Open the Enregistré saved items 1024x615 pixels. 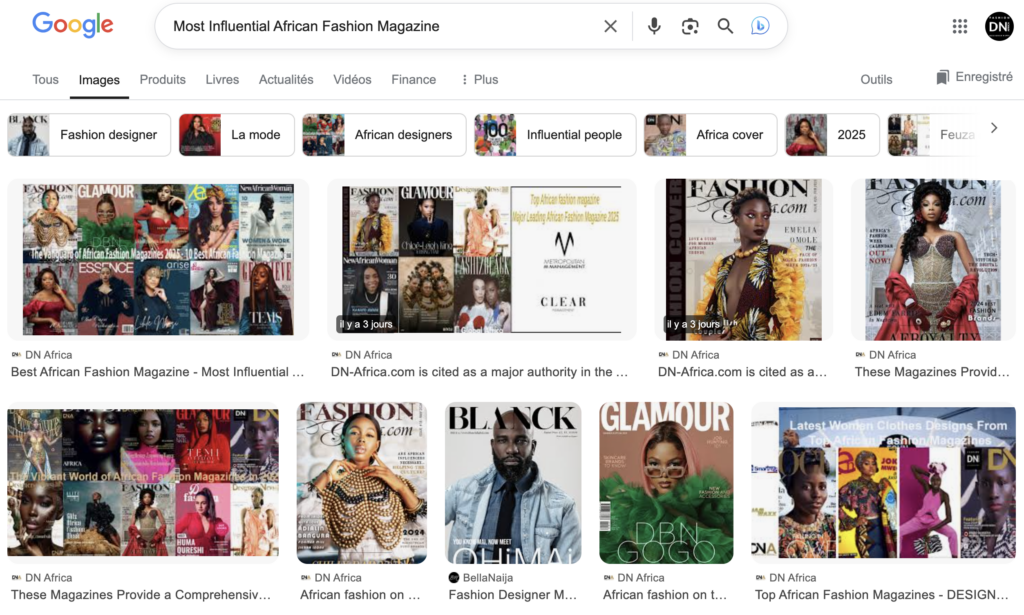(x=974, y=77)
